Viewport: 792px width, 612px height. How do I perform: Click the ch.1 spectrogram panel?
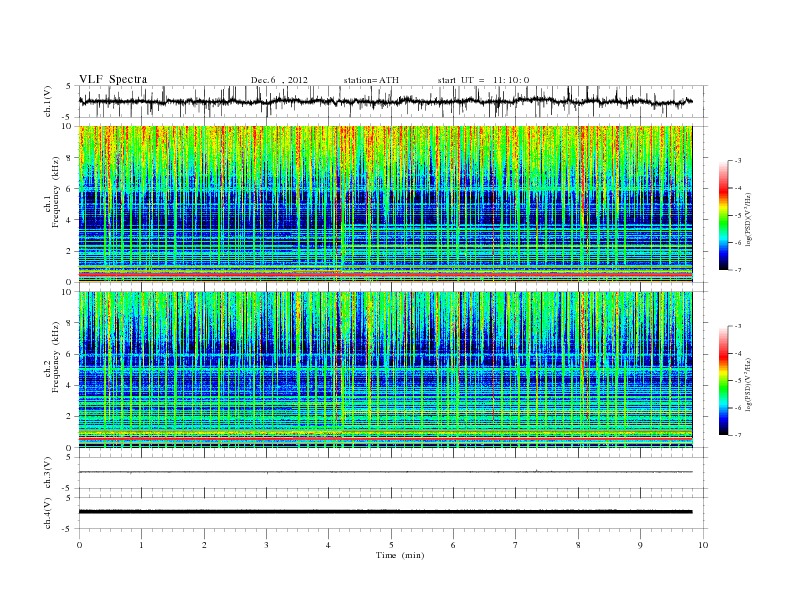(385, 204)
